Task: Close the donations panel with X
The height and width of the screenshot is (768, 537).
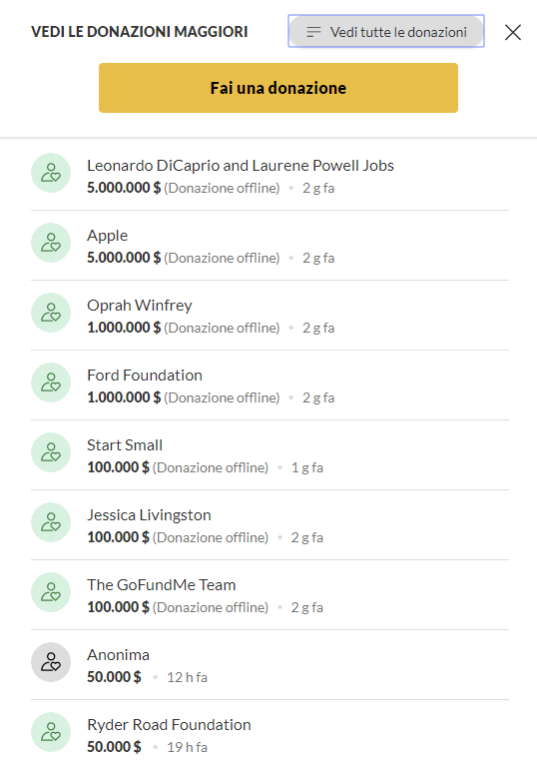Action: 513,32
